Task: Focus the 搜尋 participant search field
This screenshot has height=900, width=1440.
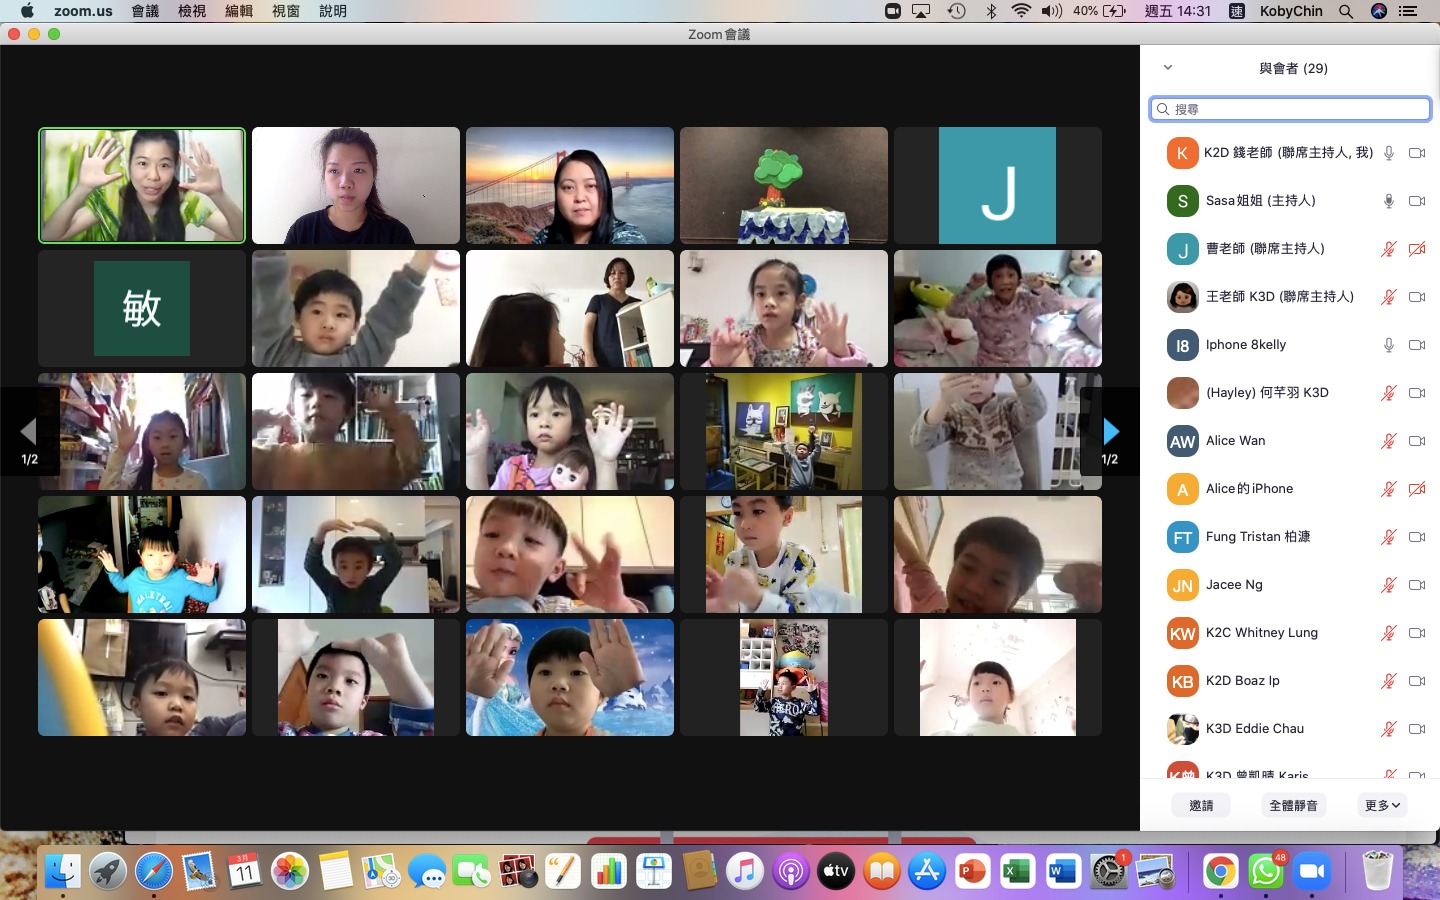Action: coord(1290,109)
